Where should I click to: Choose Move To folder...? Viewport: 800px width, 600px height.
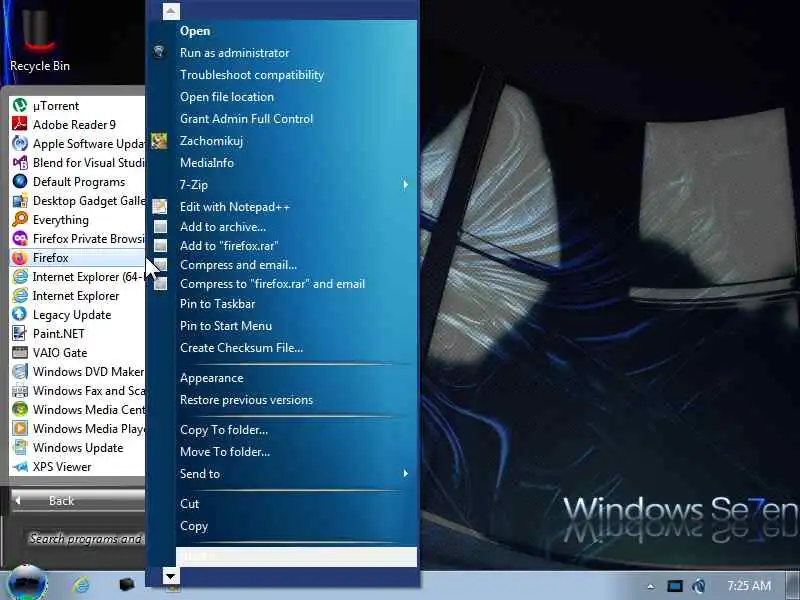[x=225, y=452]
